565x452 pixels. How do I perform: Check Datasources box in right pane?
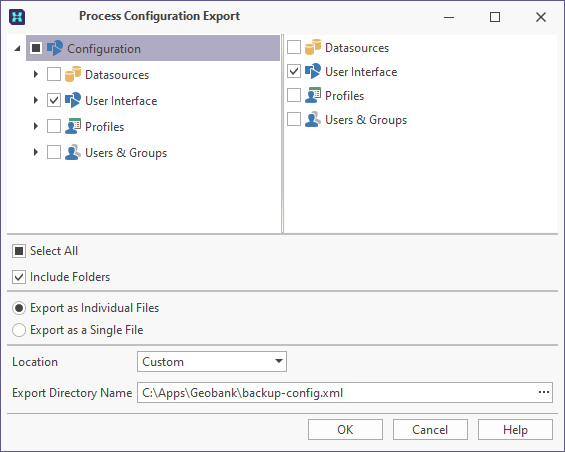point(294,47)
